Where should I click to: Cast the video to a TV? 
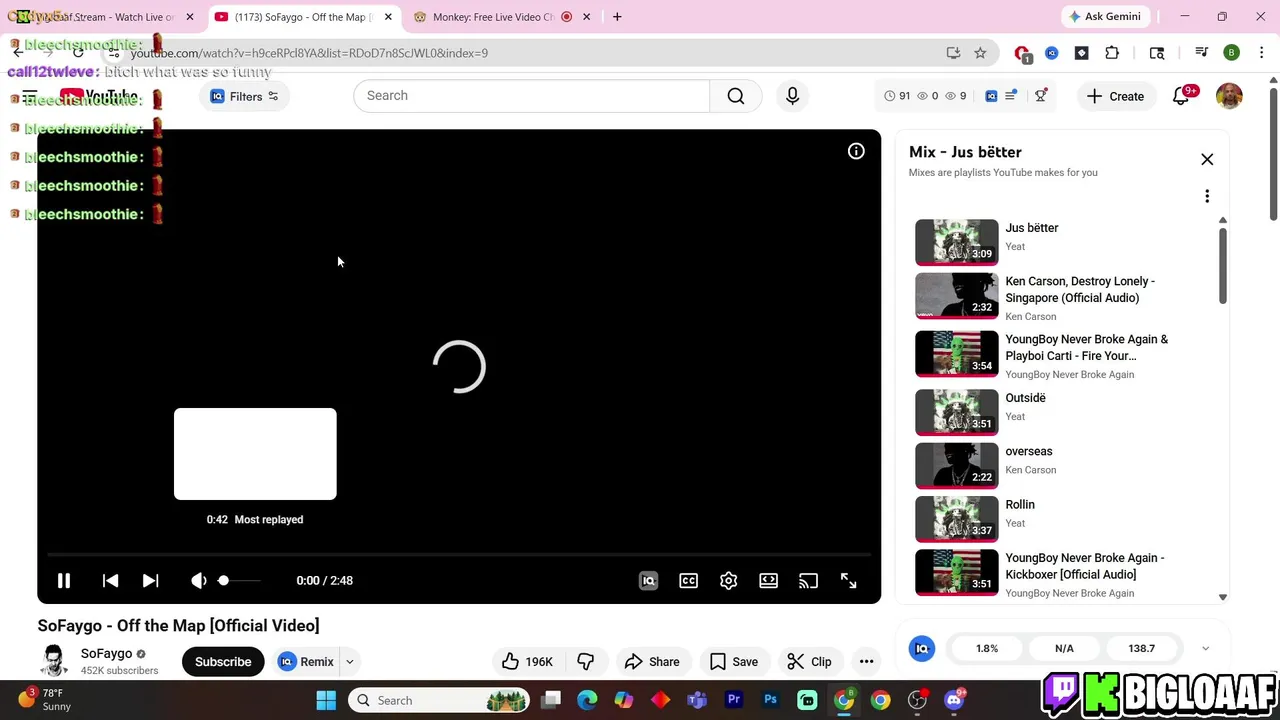click(808, 580)
